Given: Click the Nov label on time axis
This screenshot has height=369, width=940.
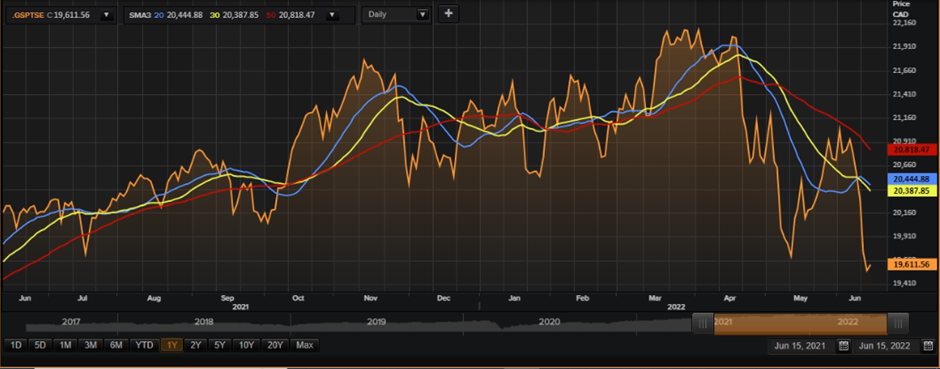Looking at the screenshot, I should 370,298.
